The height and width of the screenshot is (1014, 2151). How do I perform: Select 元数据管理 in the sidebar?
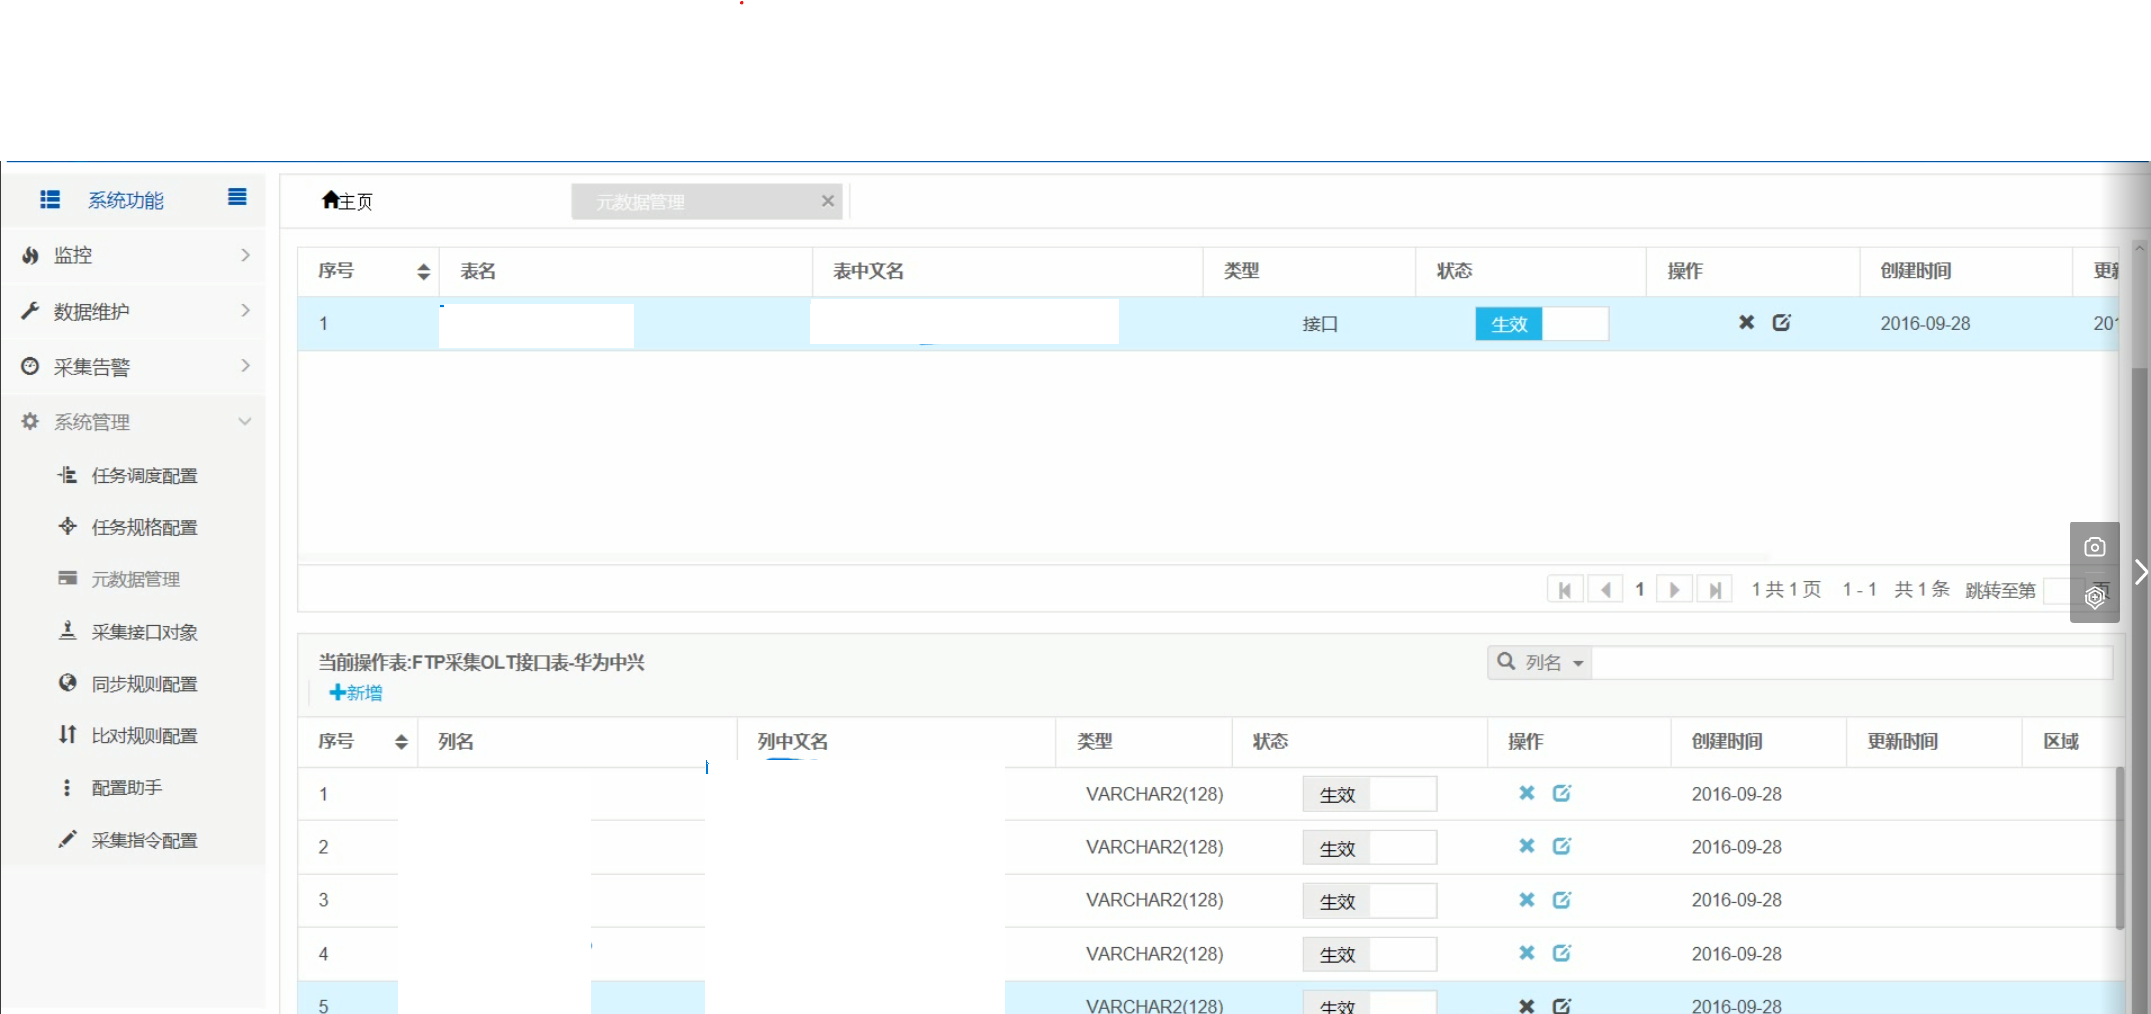[136, 580]
